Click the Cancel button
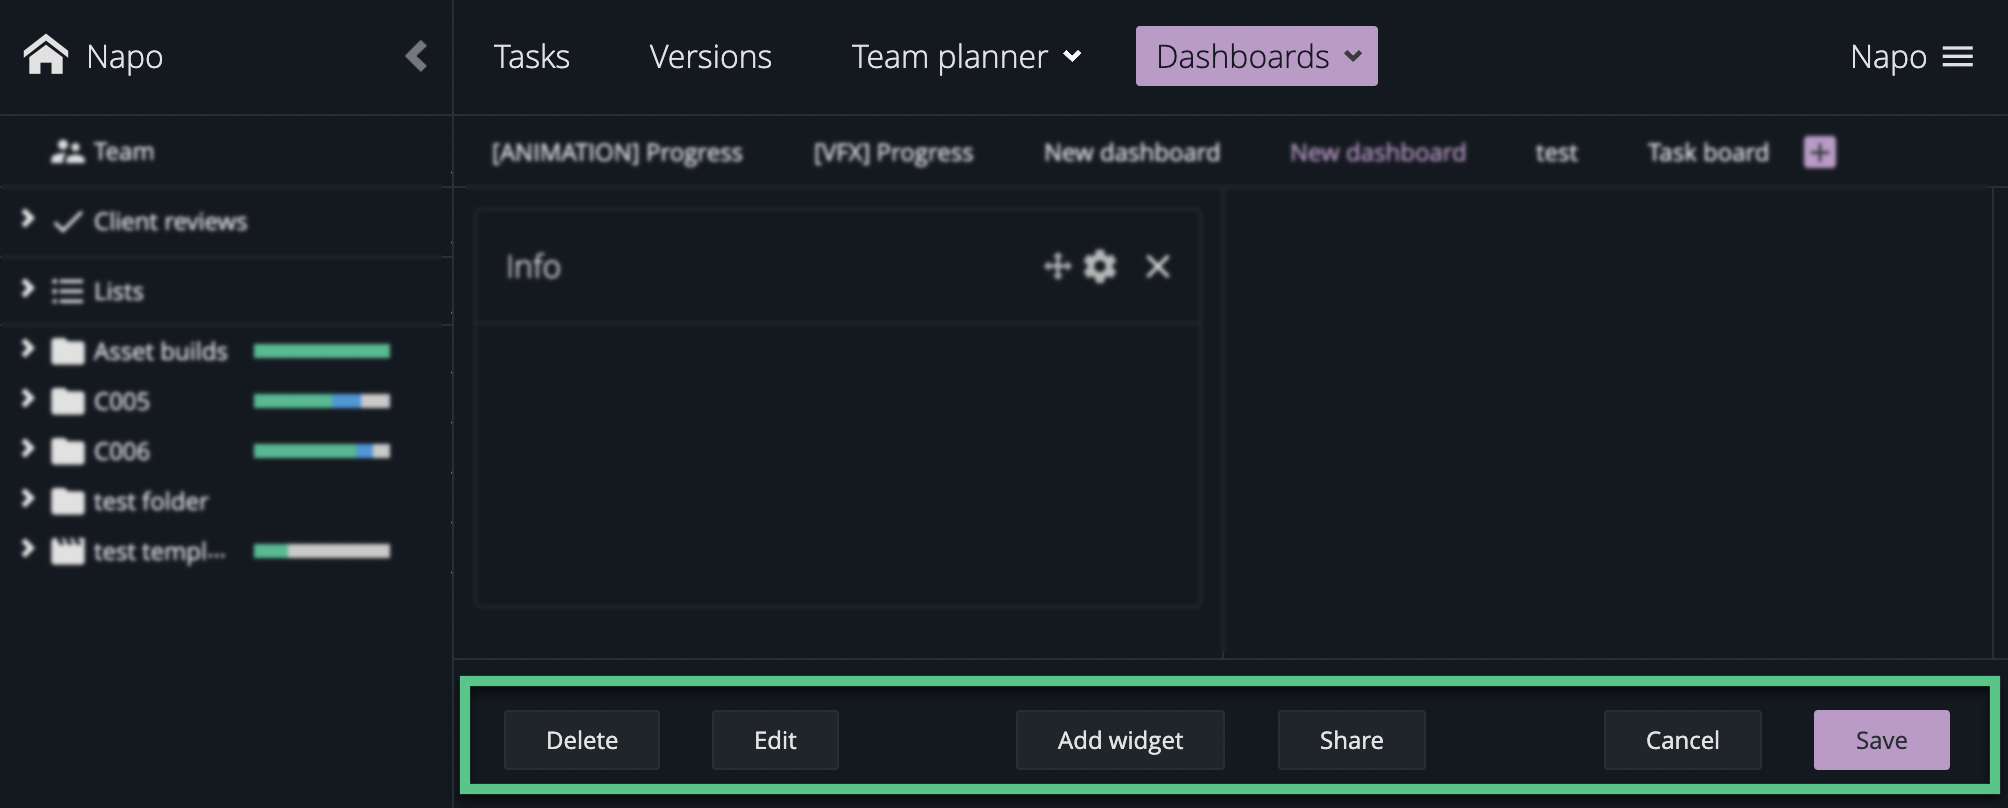The width and height of the screenshot is (2008, 808). pos(1683,740)
